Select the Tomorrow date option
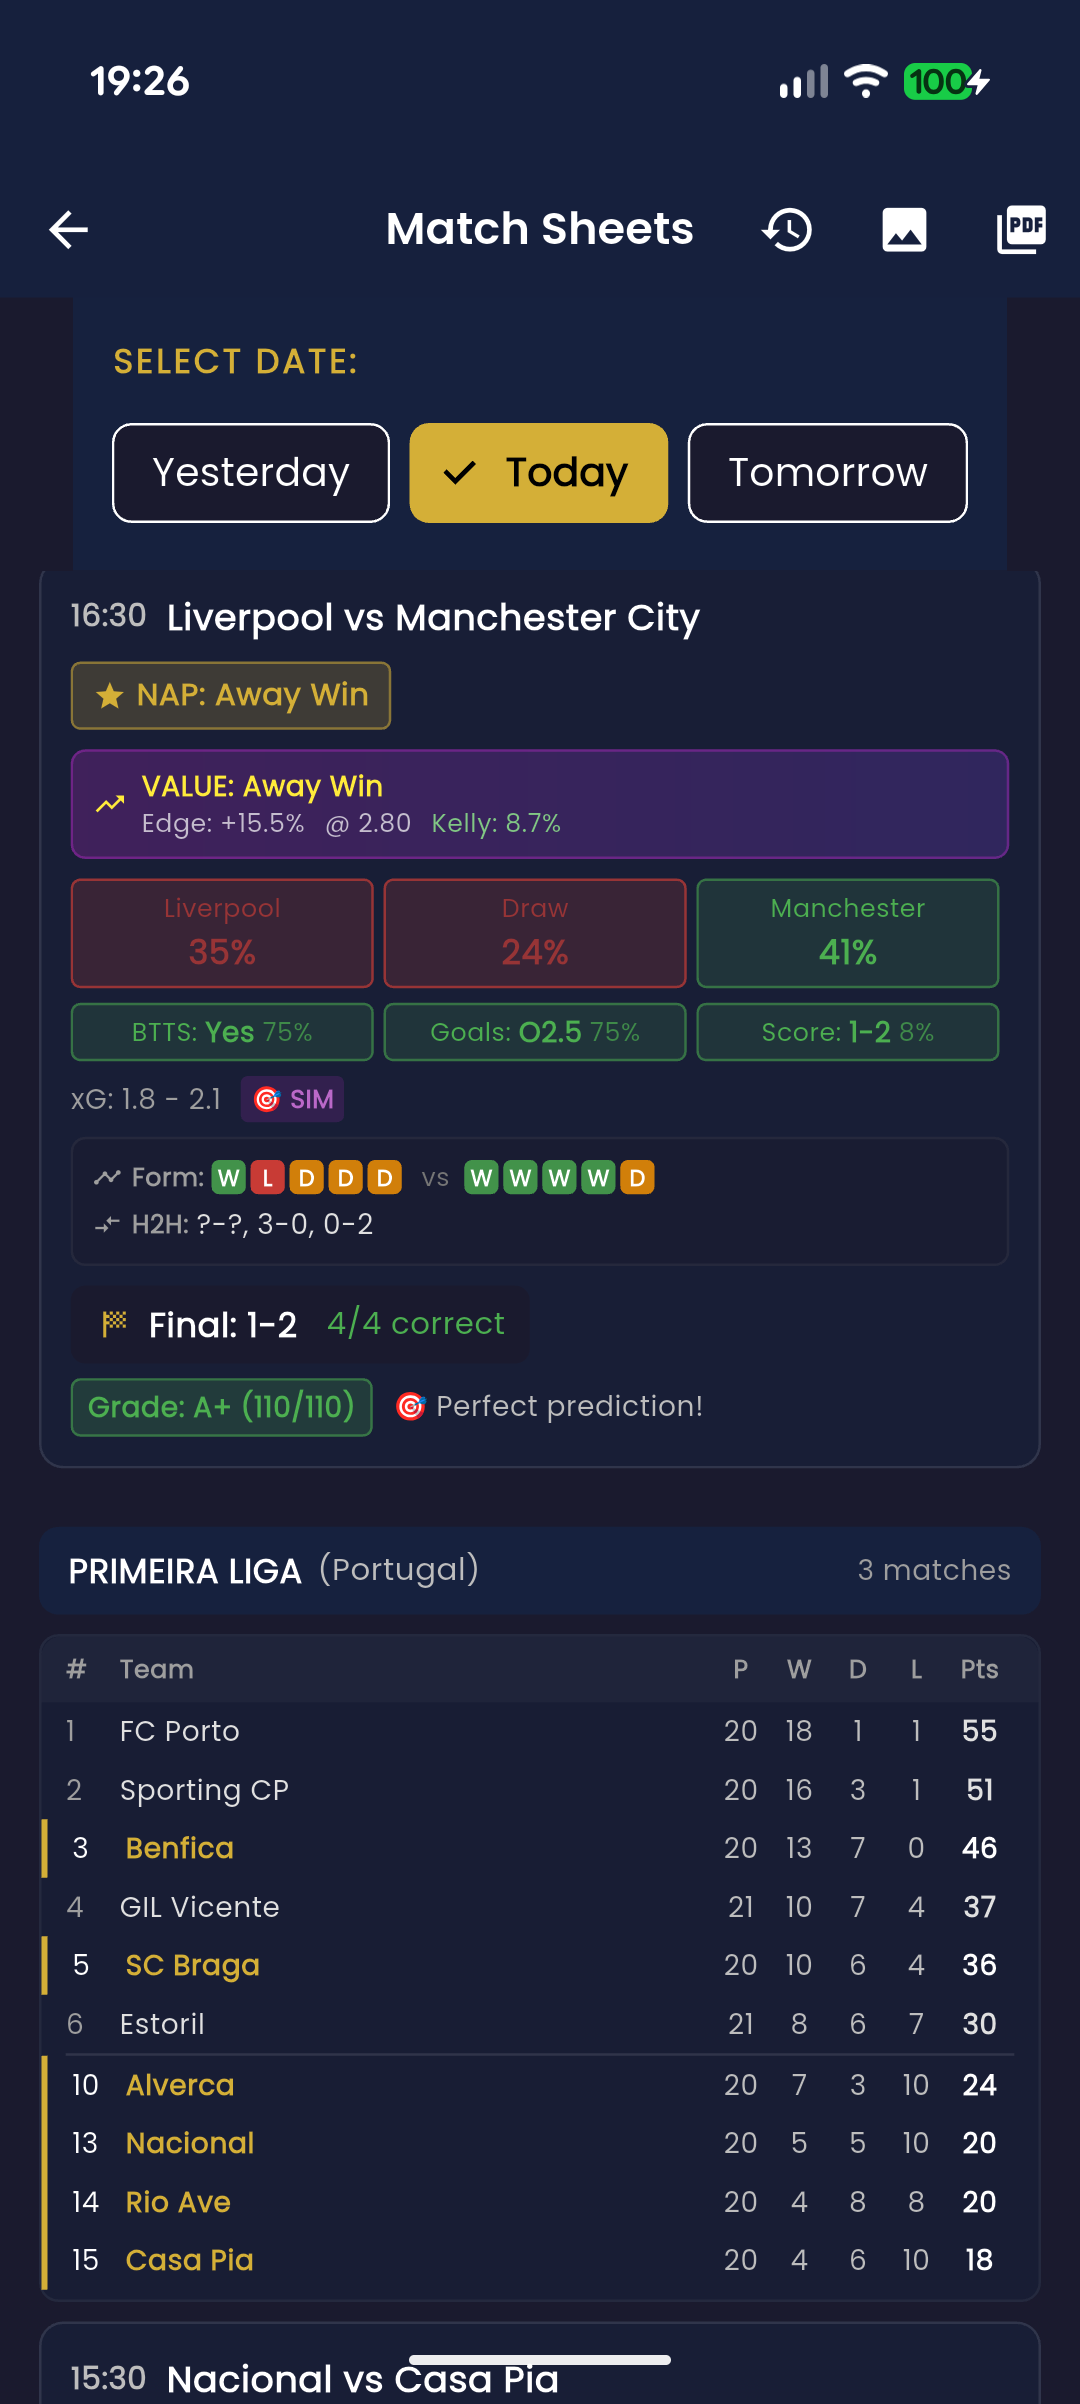This screenshot has height=2404, width=1080. pos(827,472)
